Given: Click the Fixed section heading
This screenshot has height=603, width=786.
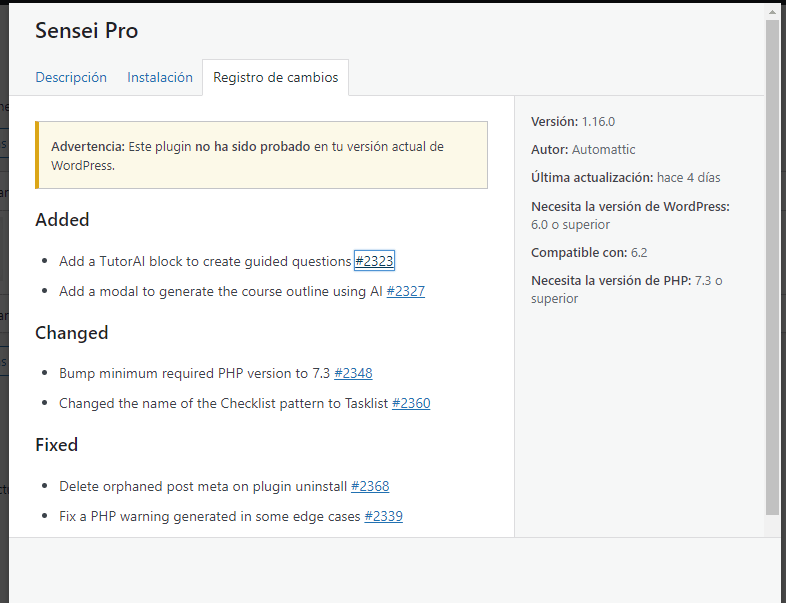Looking at the screenshot, I should point(57,445).
